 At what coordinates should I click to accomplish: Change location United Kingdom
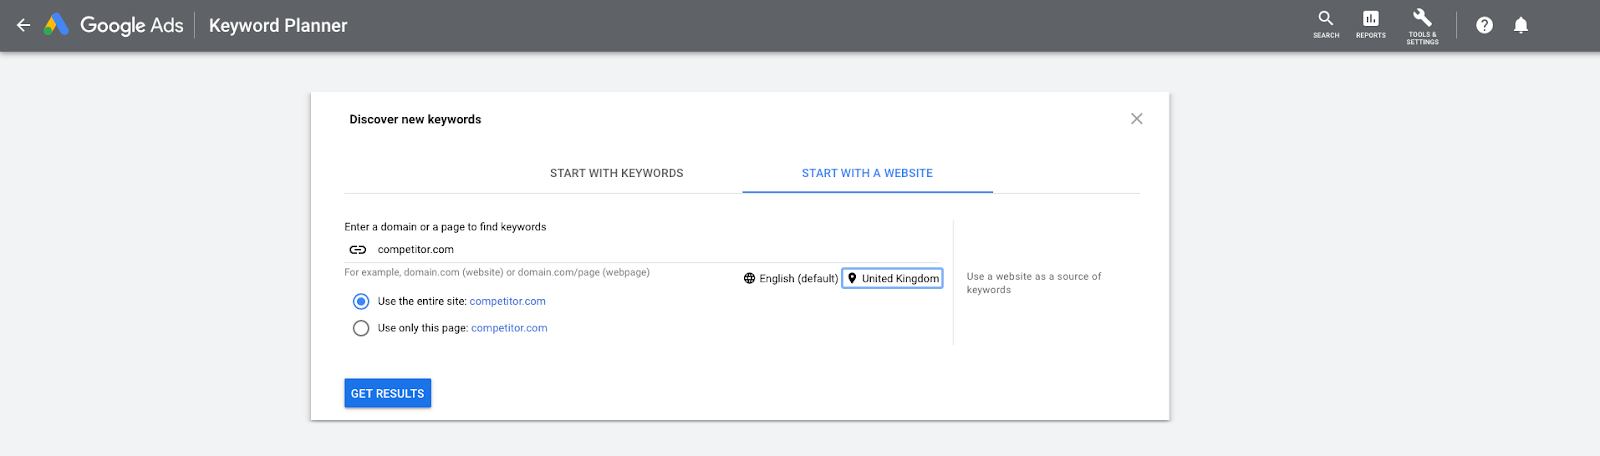click(892, 279)
